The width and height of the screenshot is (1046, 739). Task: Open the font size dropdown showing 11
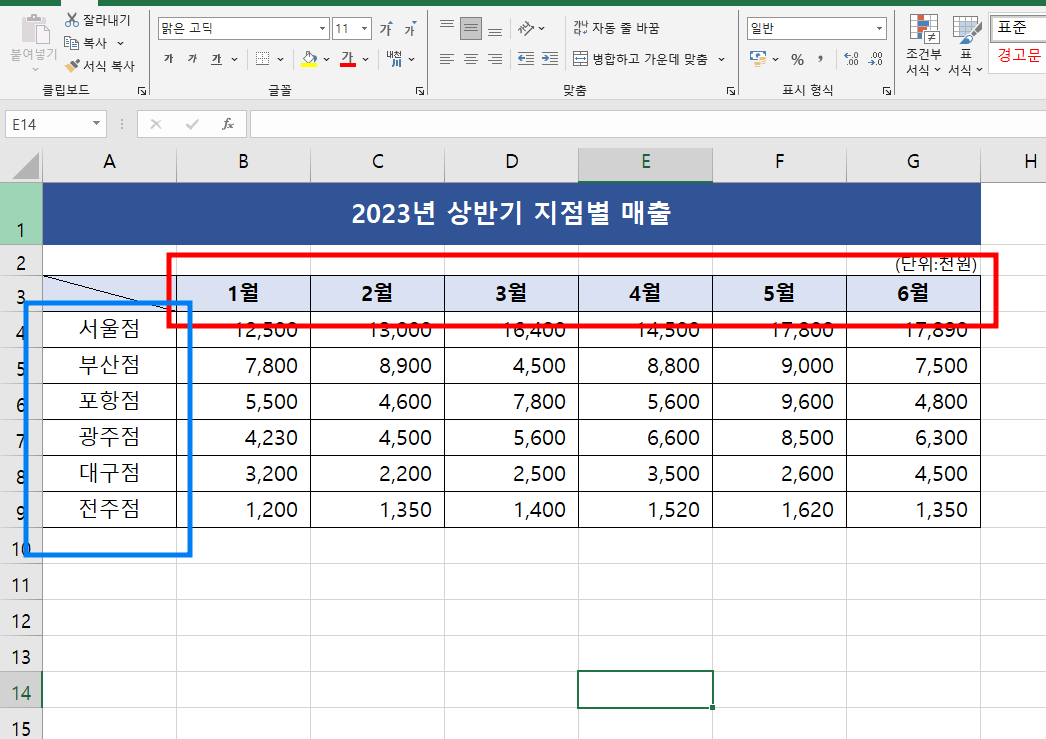coord(364,29)
